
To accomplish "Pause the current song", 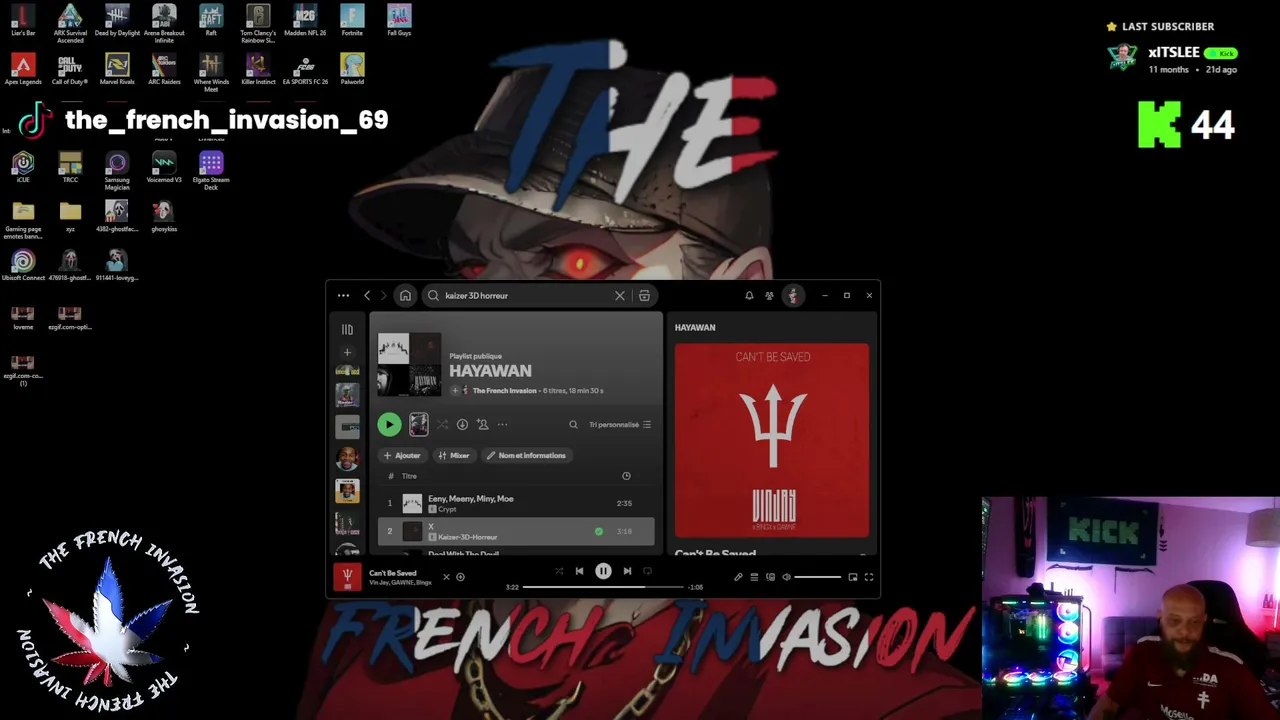I will (603, 571).
